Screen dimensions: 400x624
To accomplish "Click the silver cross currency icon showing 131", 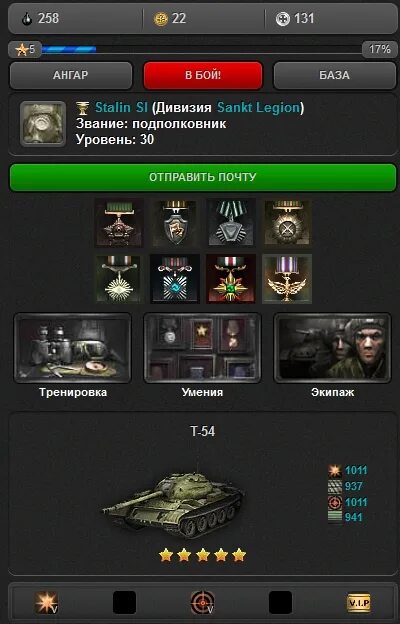I will 283,19.
